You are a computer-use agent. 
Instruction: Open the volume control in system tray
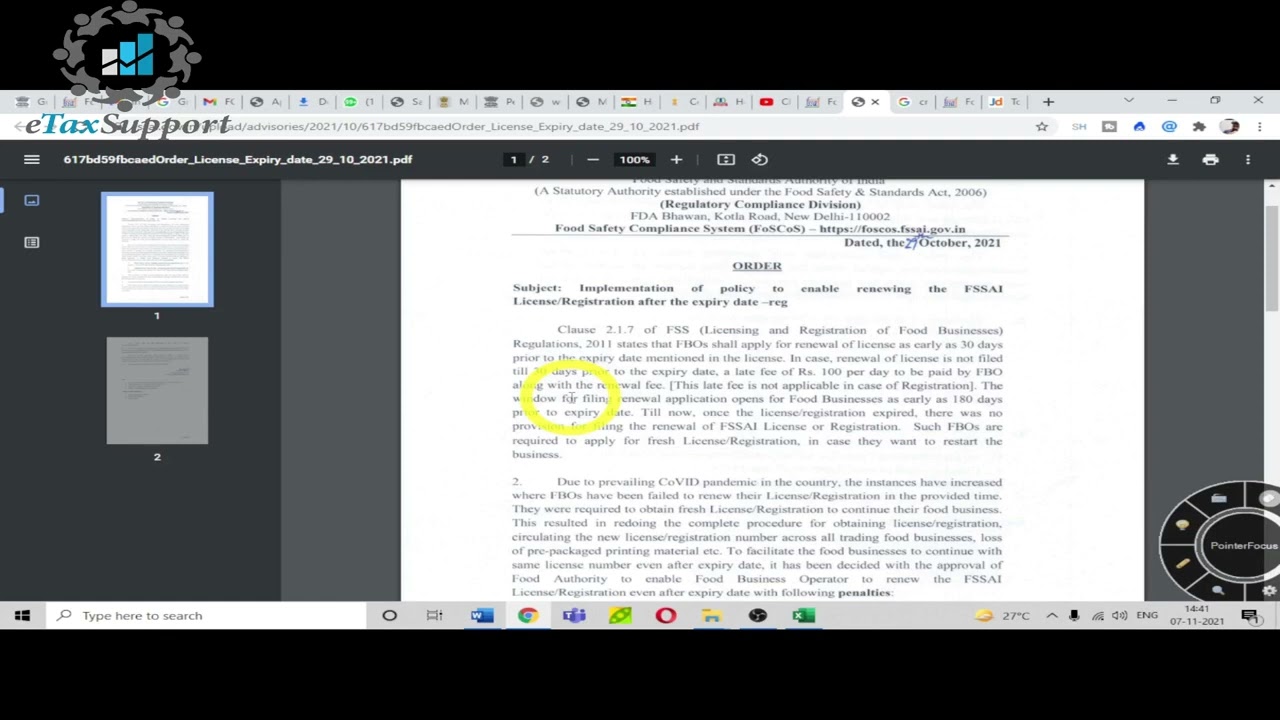(1119, 615)
